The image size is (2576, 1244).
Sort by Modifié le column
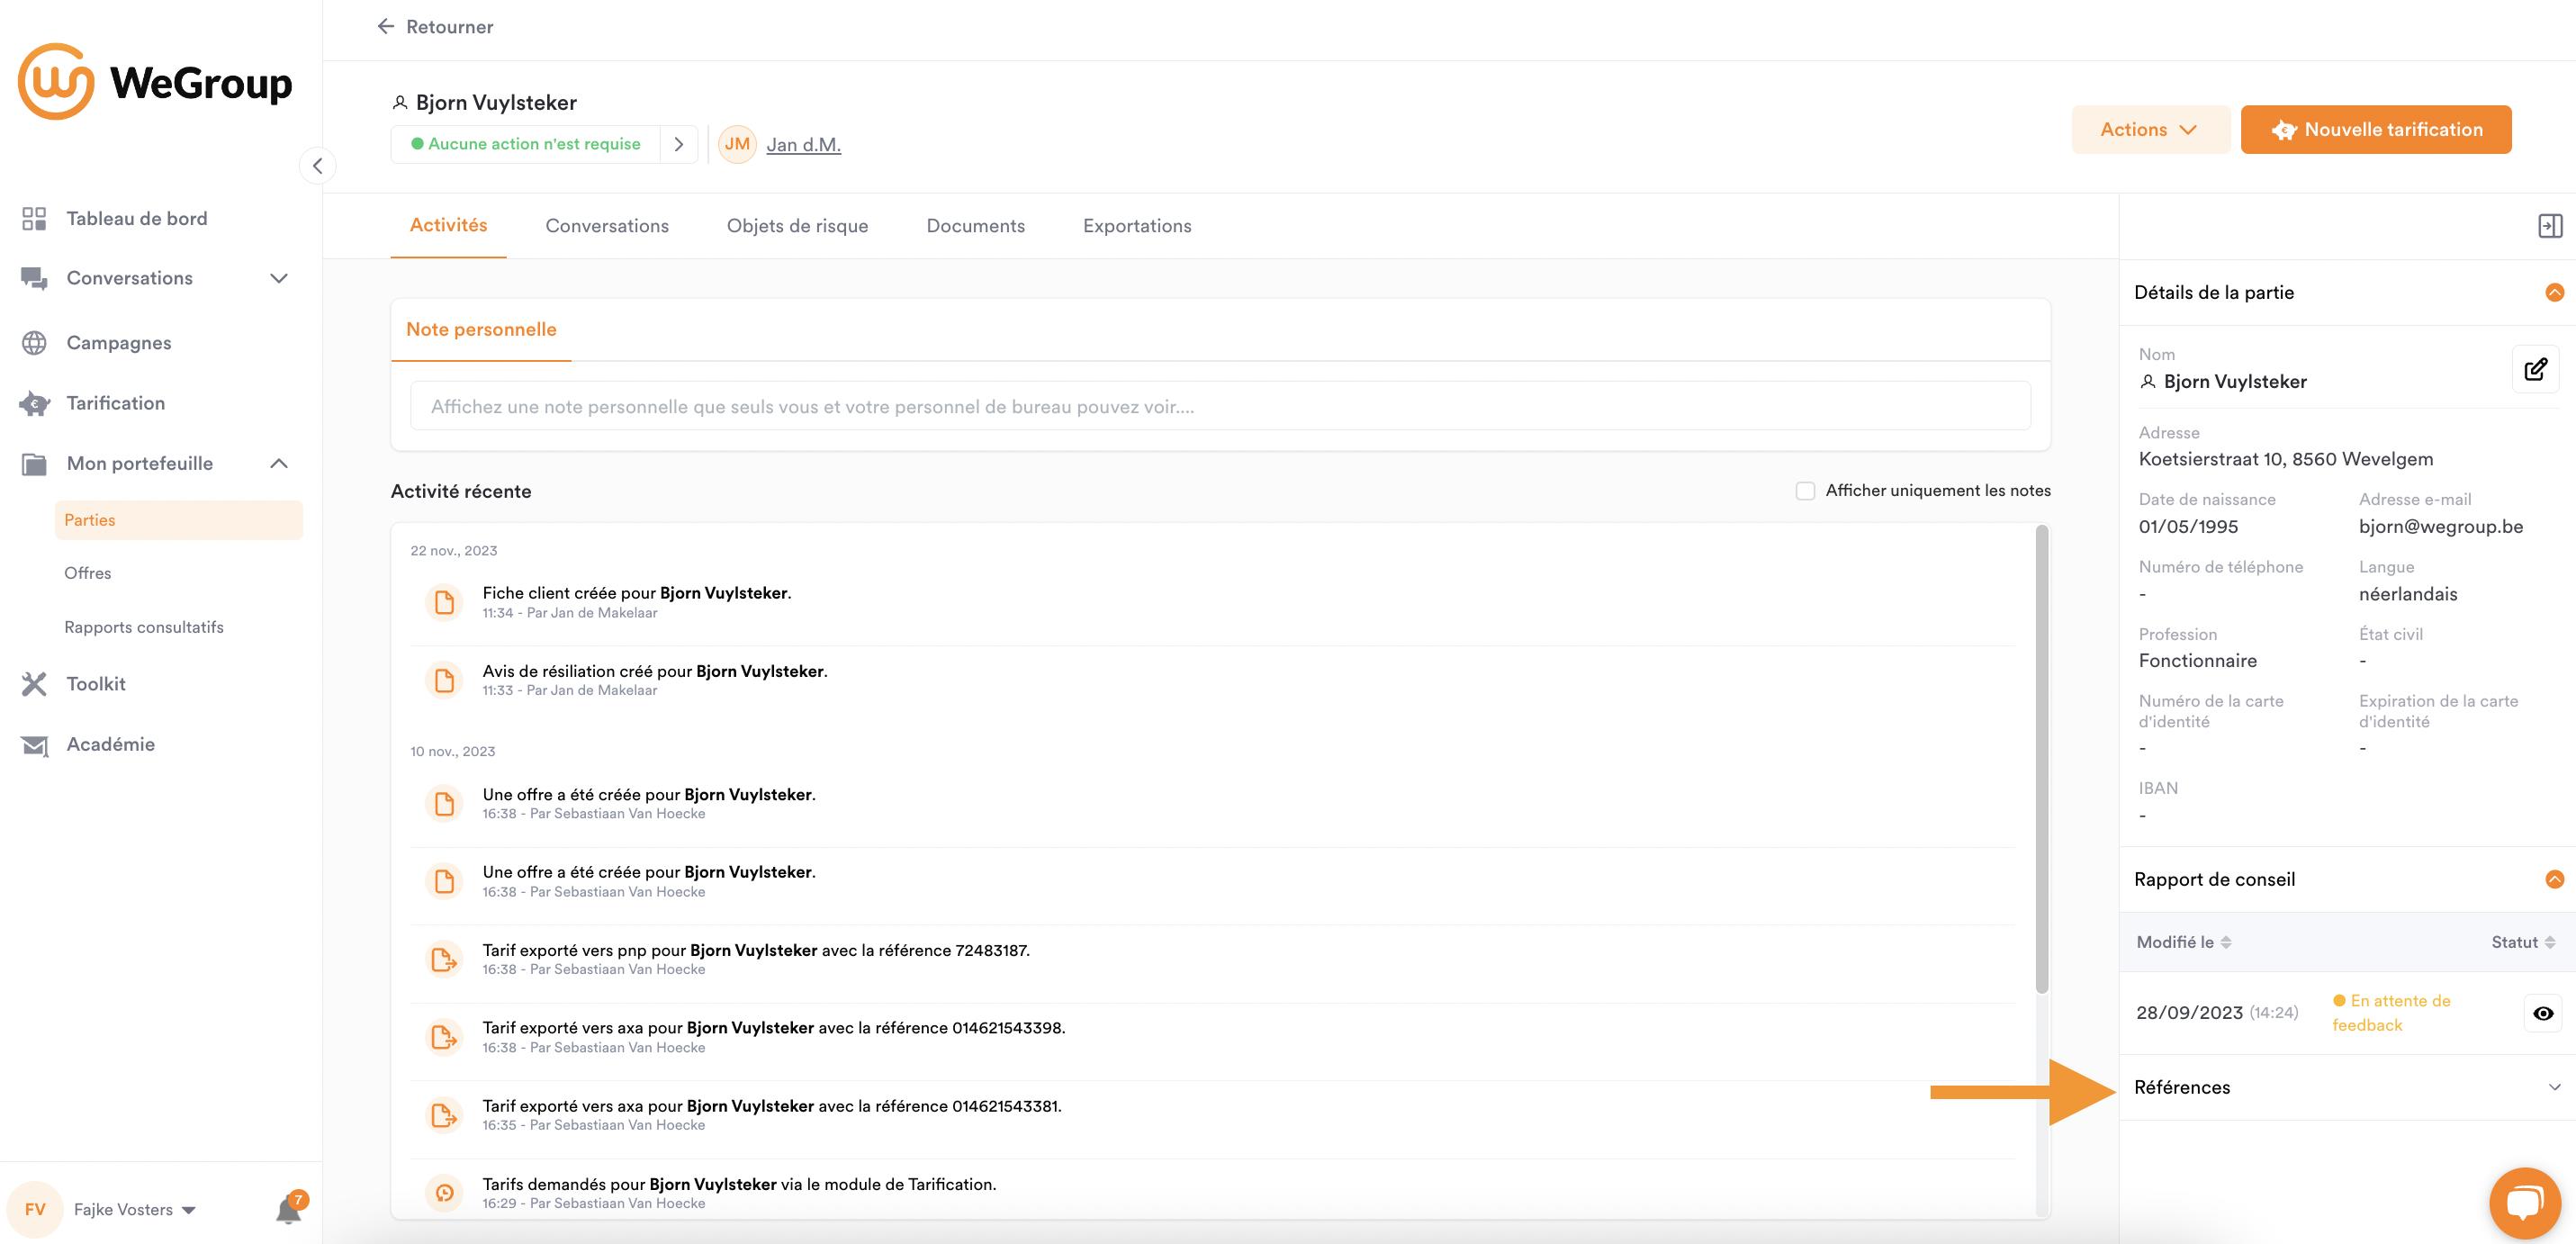[2184, 942]
